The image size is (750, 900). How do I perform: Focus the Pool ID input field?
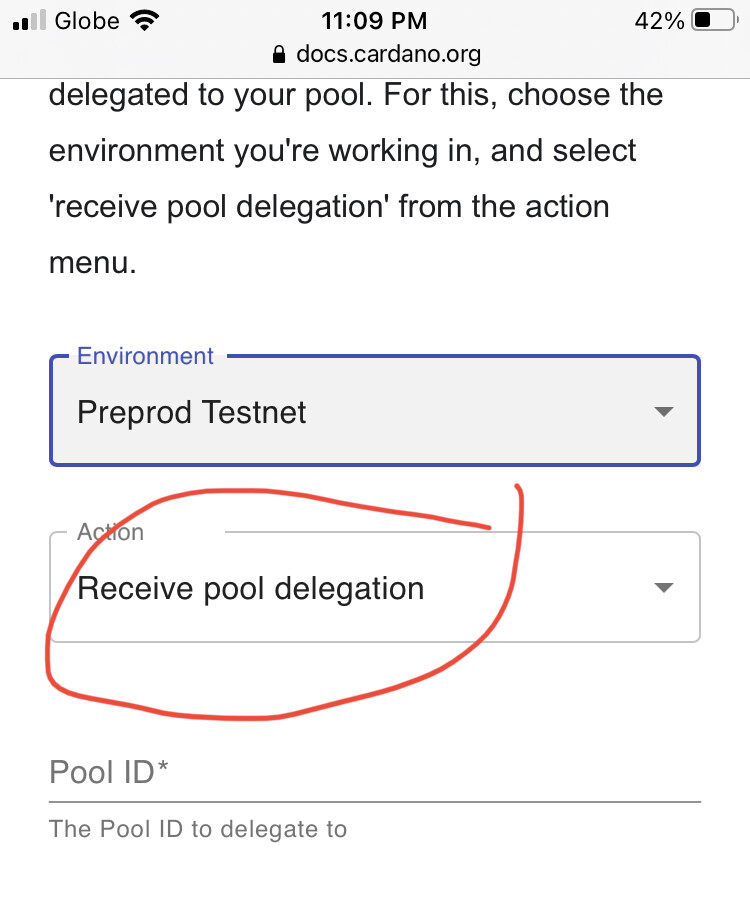[375, 773]
